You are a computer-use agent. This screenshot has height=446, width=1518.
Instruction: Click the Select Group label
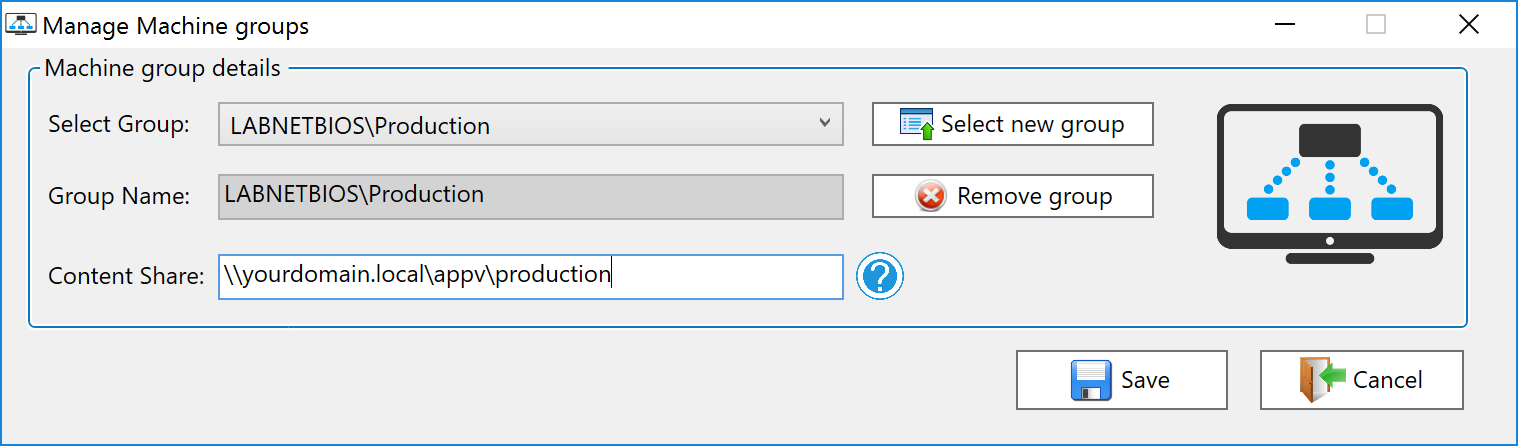coord(118,125)
